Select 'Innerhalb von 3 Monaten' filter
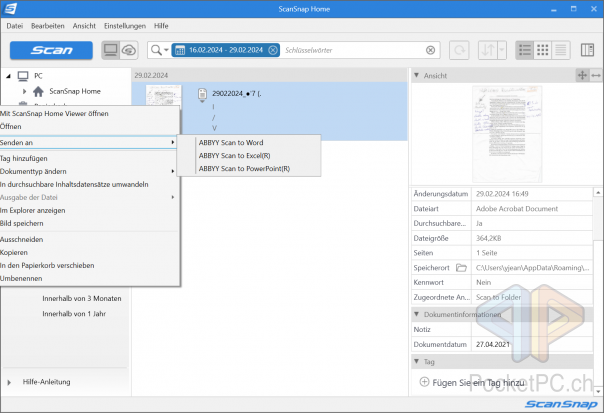 82,299
